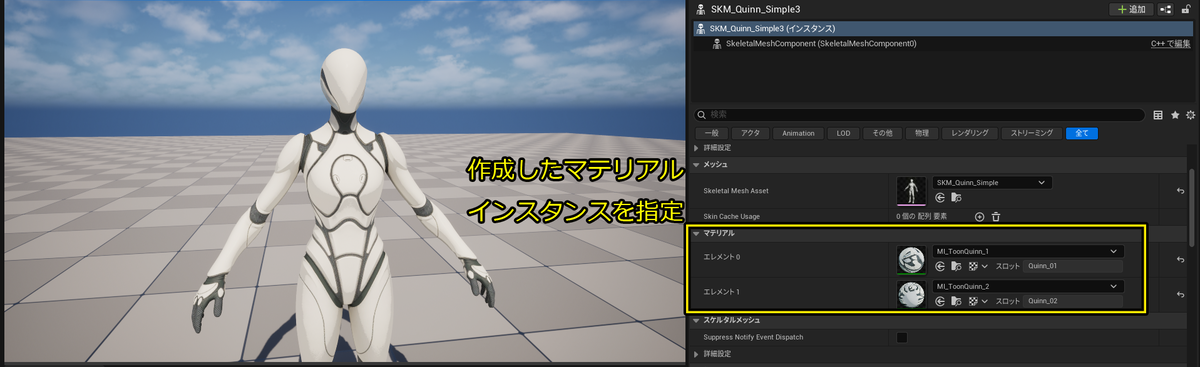This screenshot has width=1200, height=367.
Task: Click the Quinn_01 slot name field
Action: (x=1073, y=266)
